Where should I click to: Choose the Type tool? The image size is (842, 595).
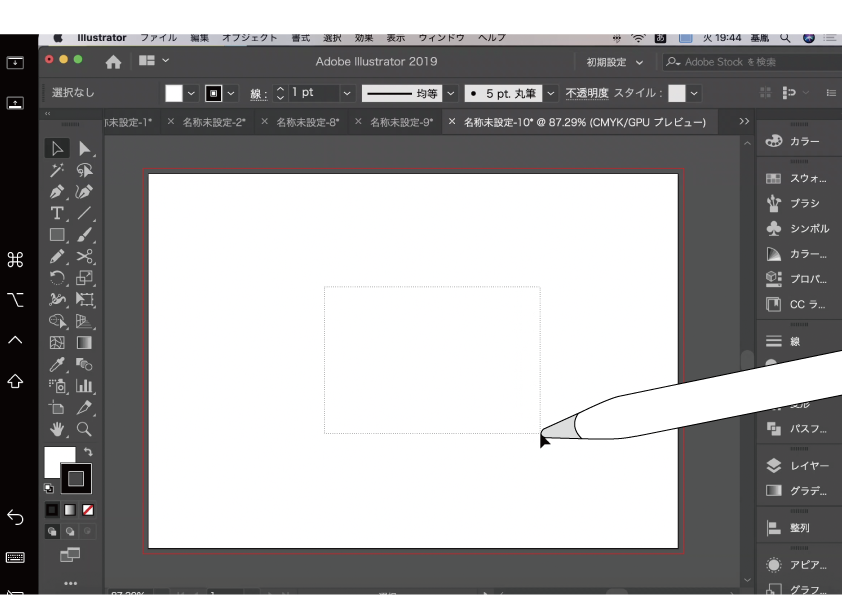58,213
